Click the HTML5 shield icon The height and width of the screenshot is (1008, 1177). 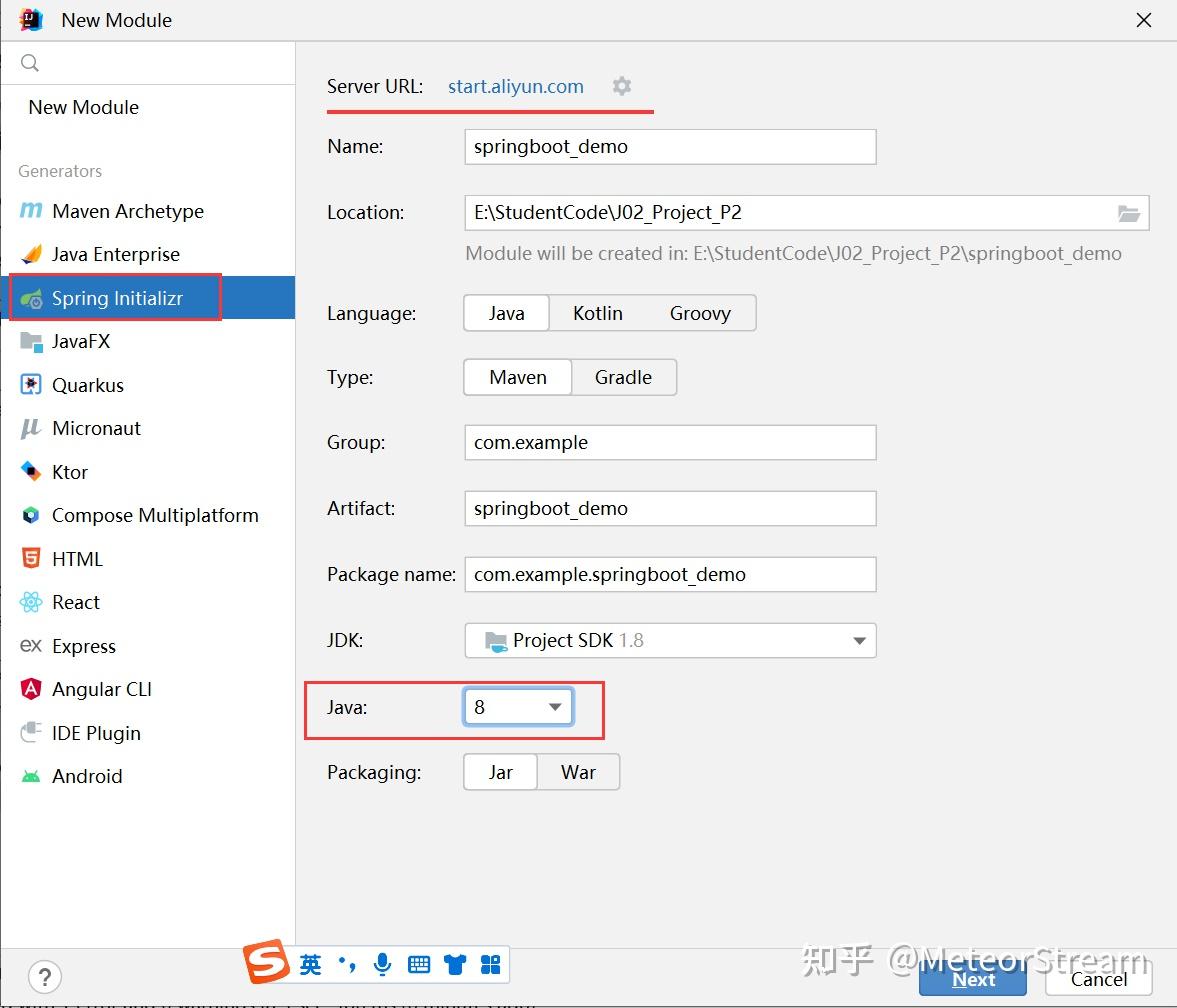[x=31, y=559]
